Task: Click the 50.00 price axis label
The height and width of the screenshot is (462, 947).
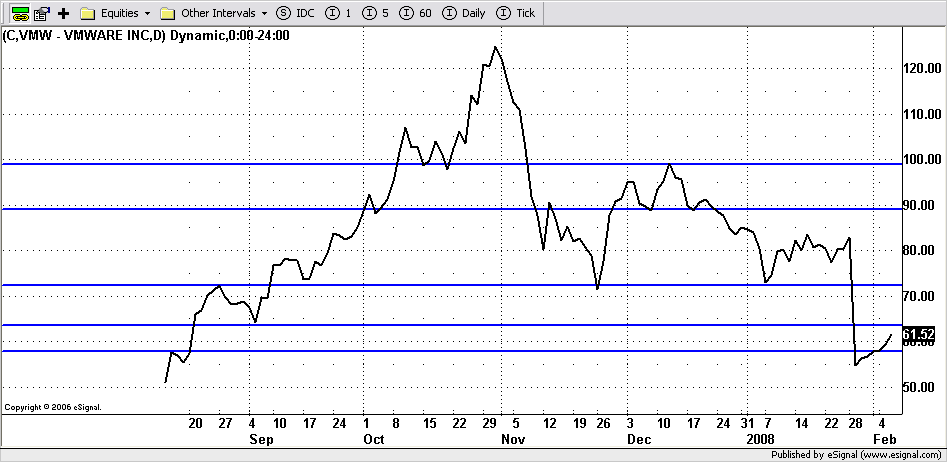Action: click(921, 387)
